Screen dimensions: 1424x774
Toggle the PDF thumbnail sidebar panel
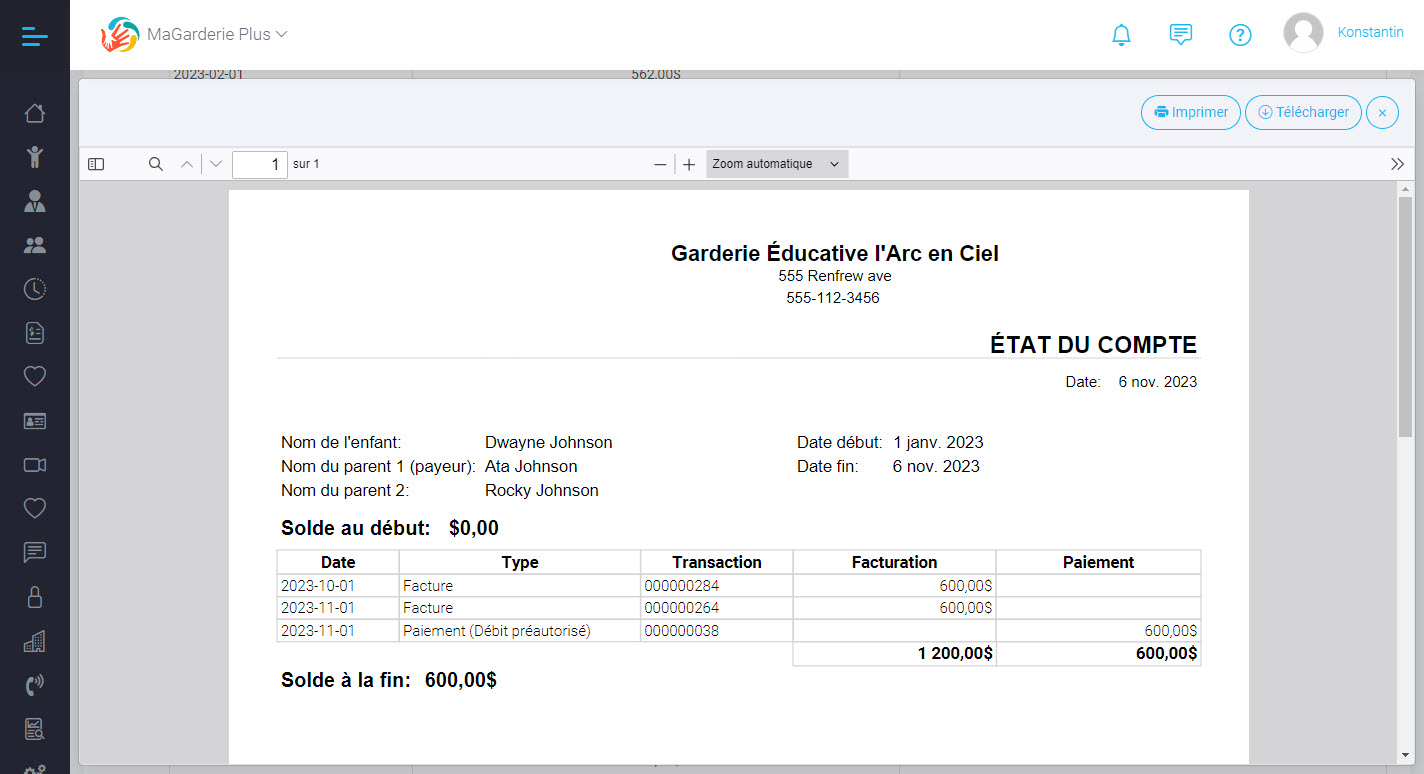coord(96,164)
